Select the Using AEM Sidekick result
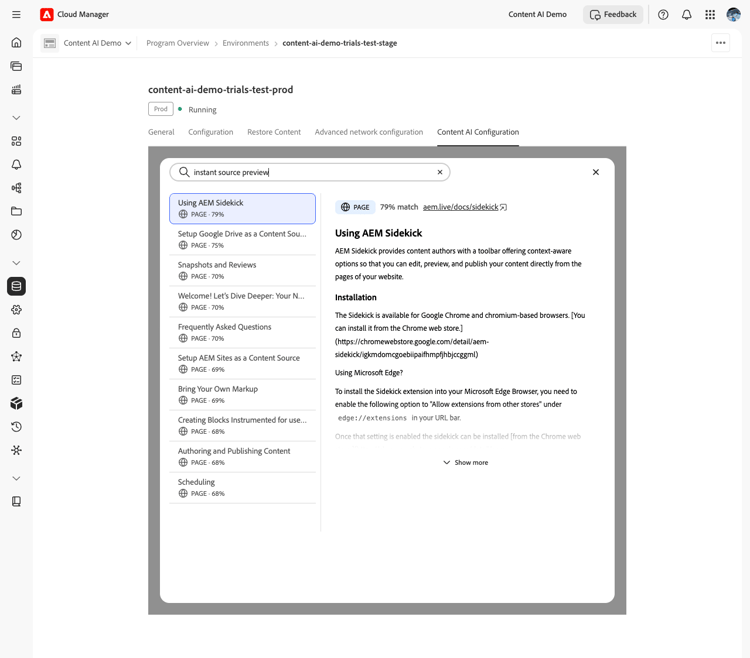 pyautogui.click(x=243, y=208)
